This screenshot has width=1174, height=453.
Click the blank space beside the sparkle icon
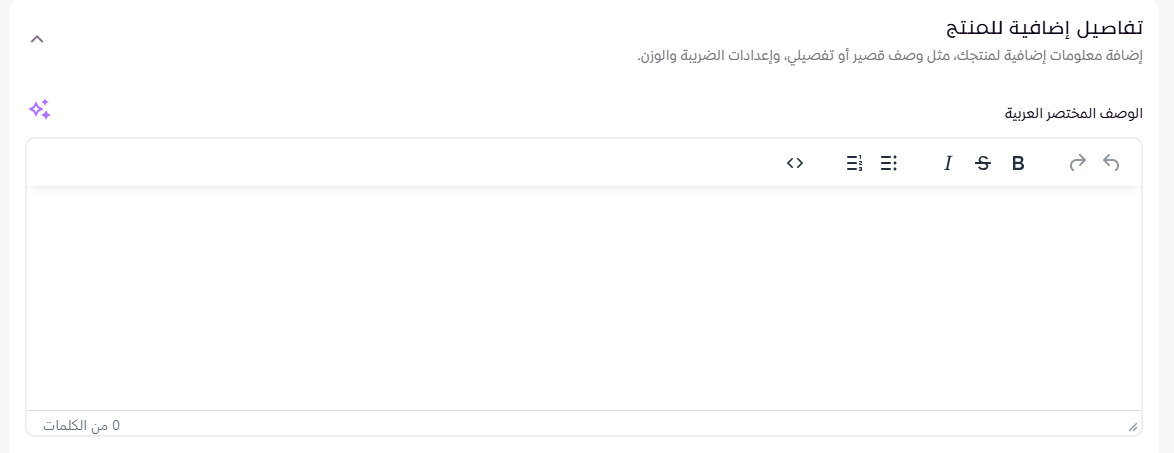(500, 111)
